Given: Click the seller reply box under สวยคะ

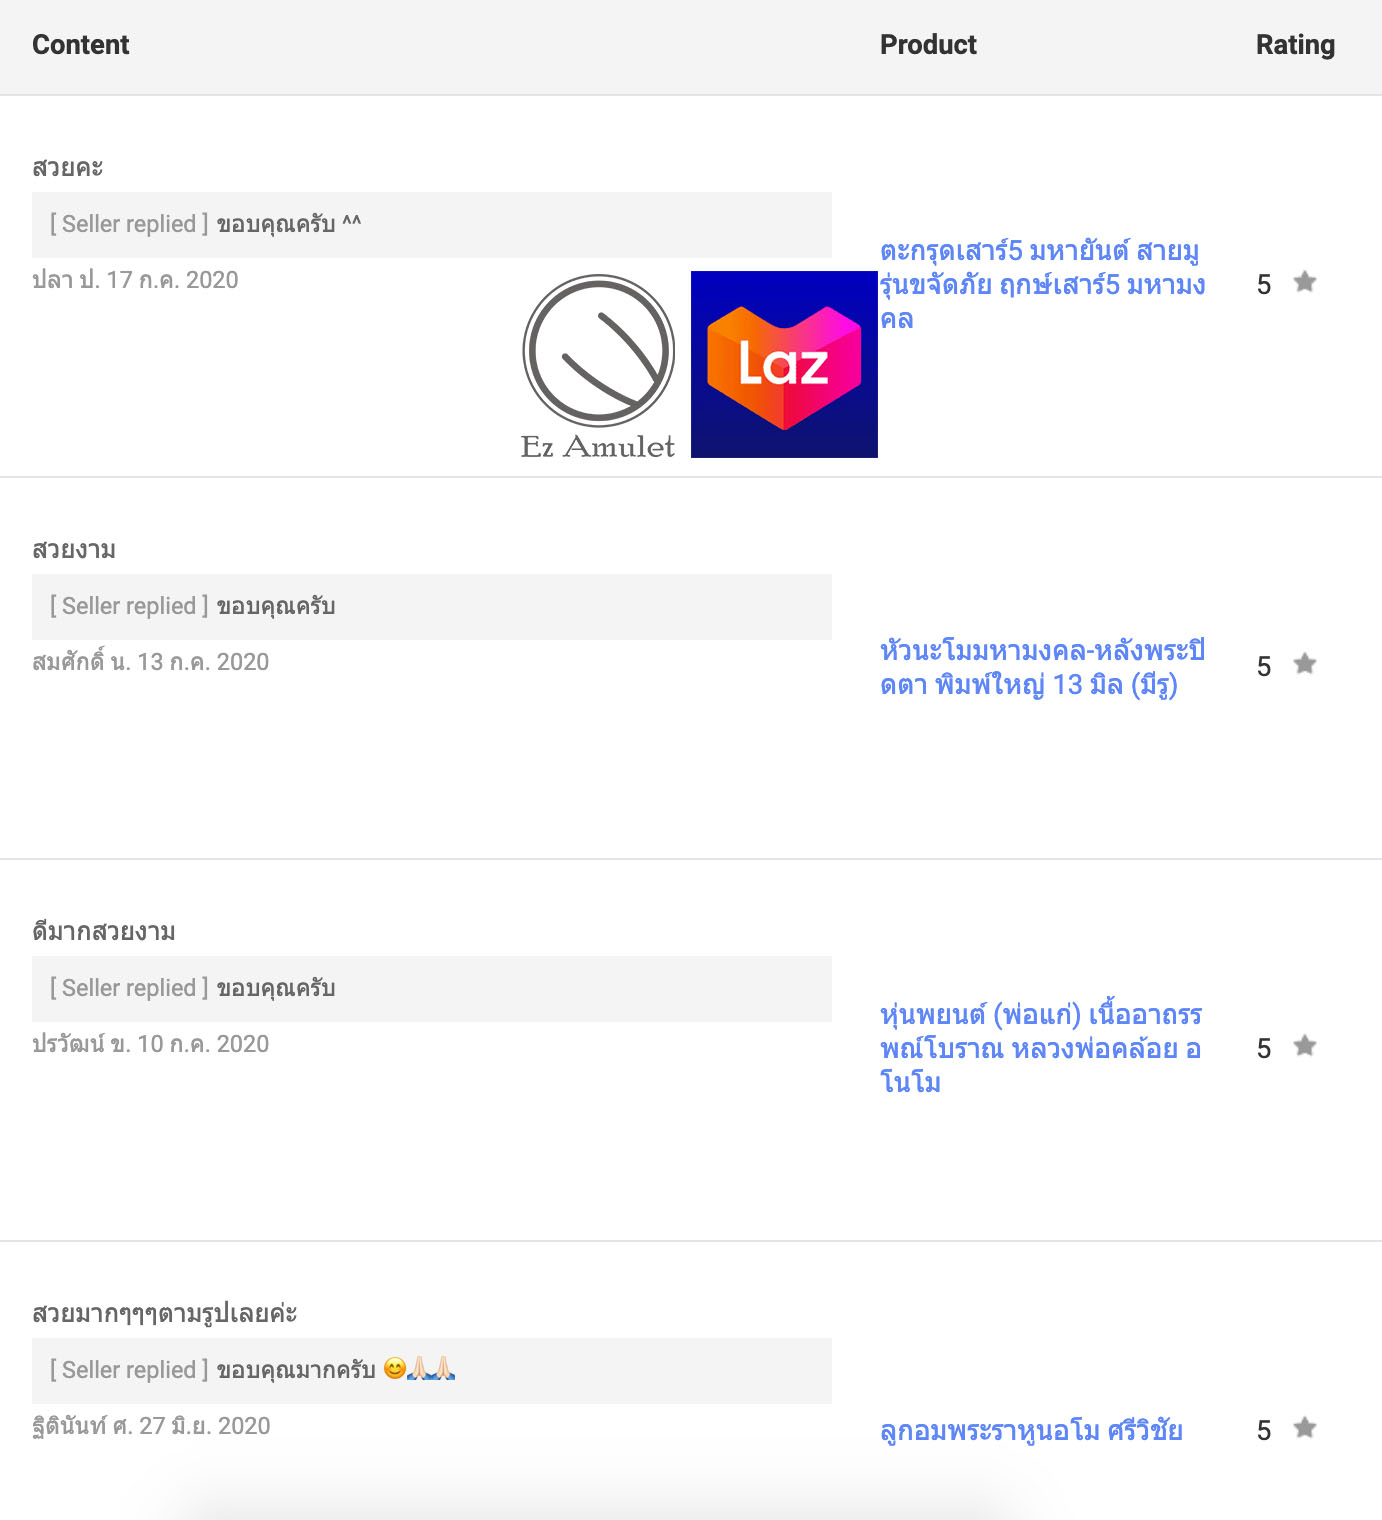Looking at the screenshot, I should (x=432, y=225).
